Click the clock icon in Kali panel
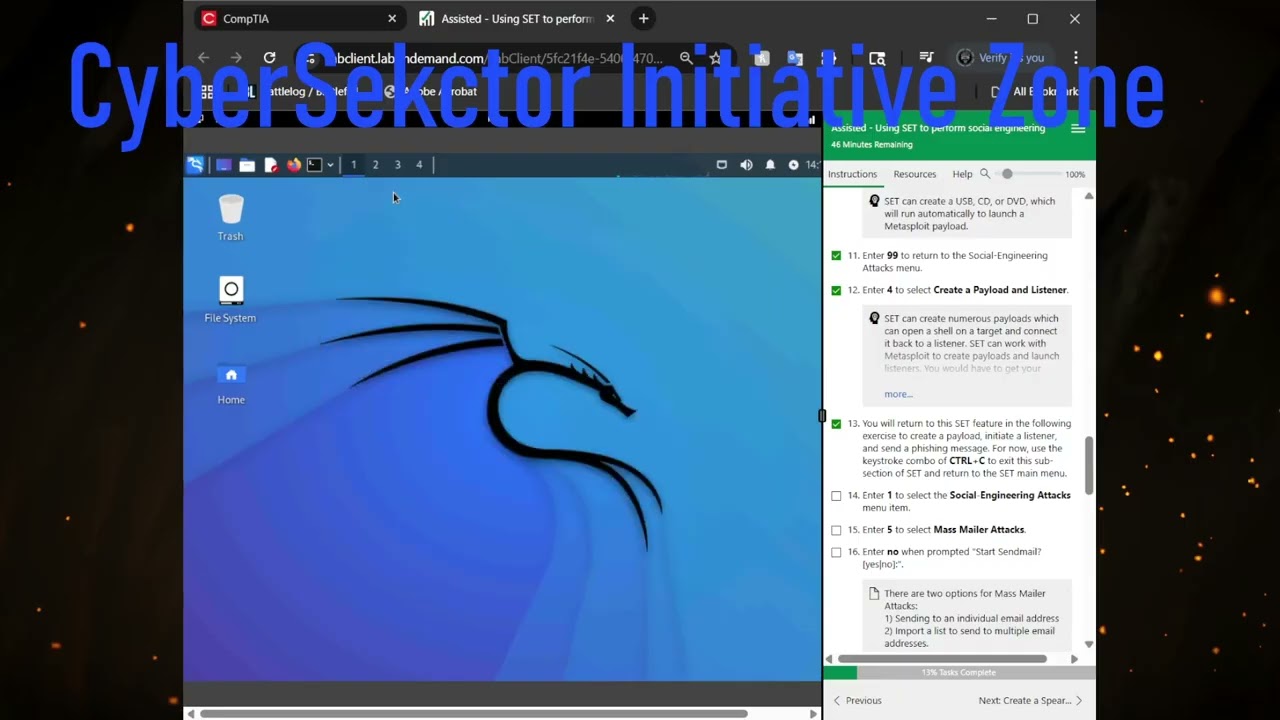The height and width of the screenshot is (720, 1280). pyautogui.click(x=794, y=165)
